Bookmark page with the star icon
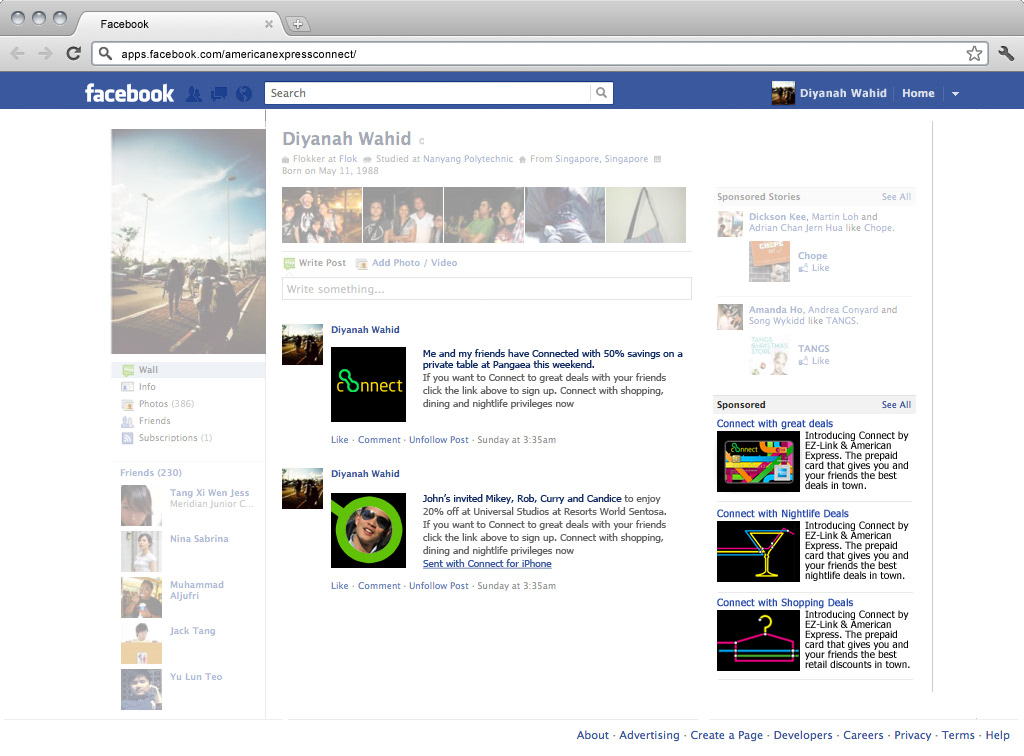 (974, 54)
